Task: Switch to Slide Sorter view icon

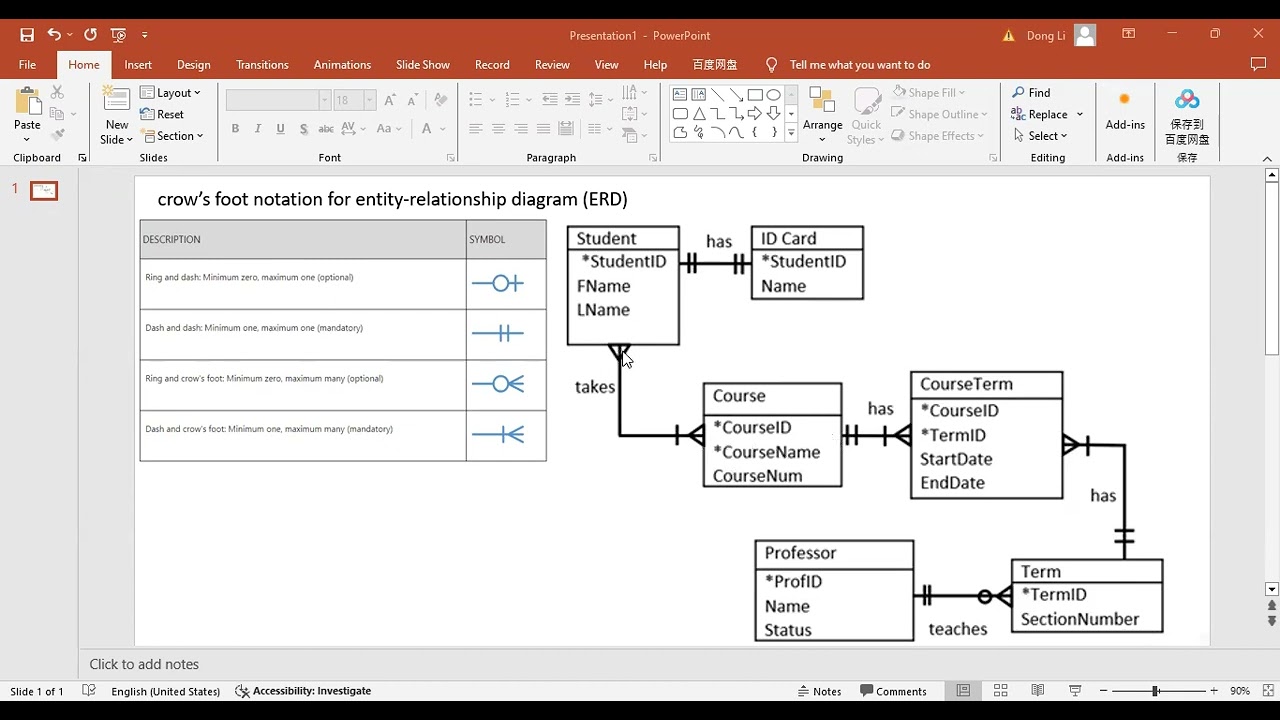Action: (1000, 691)
